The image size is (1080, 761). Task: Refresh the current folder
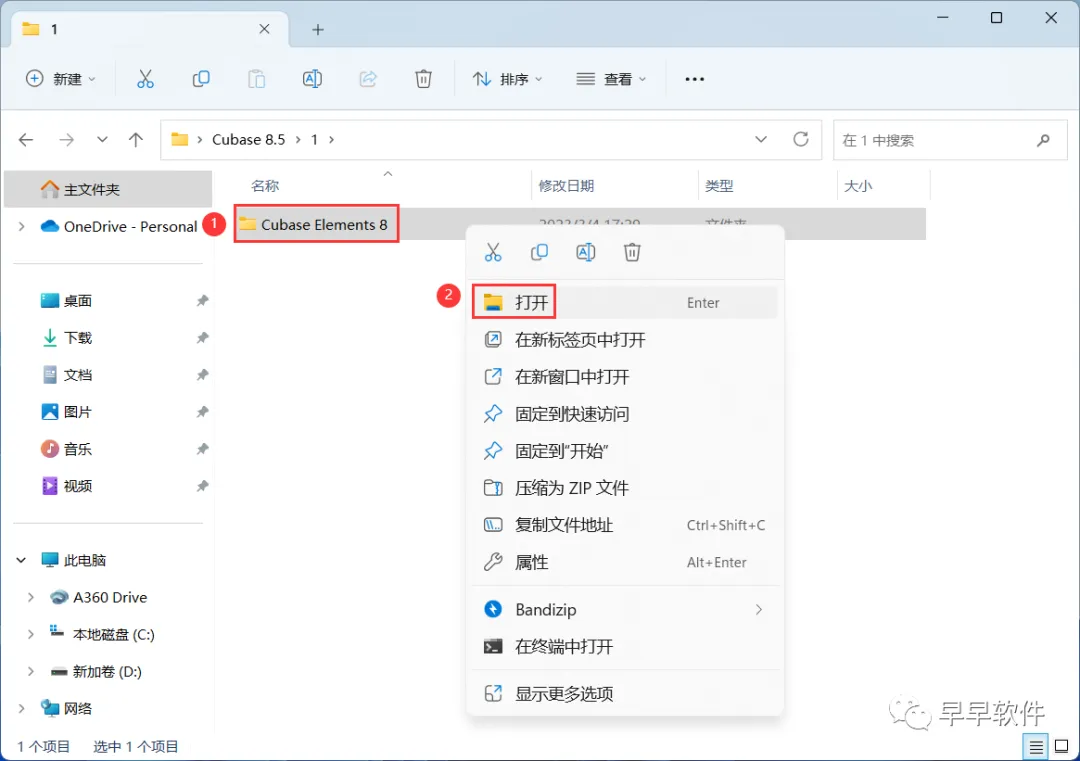pos(800,139)
